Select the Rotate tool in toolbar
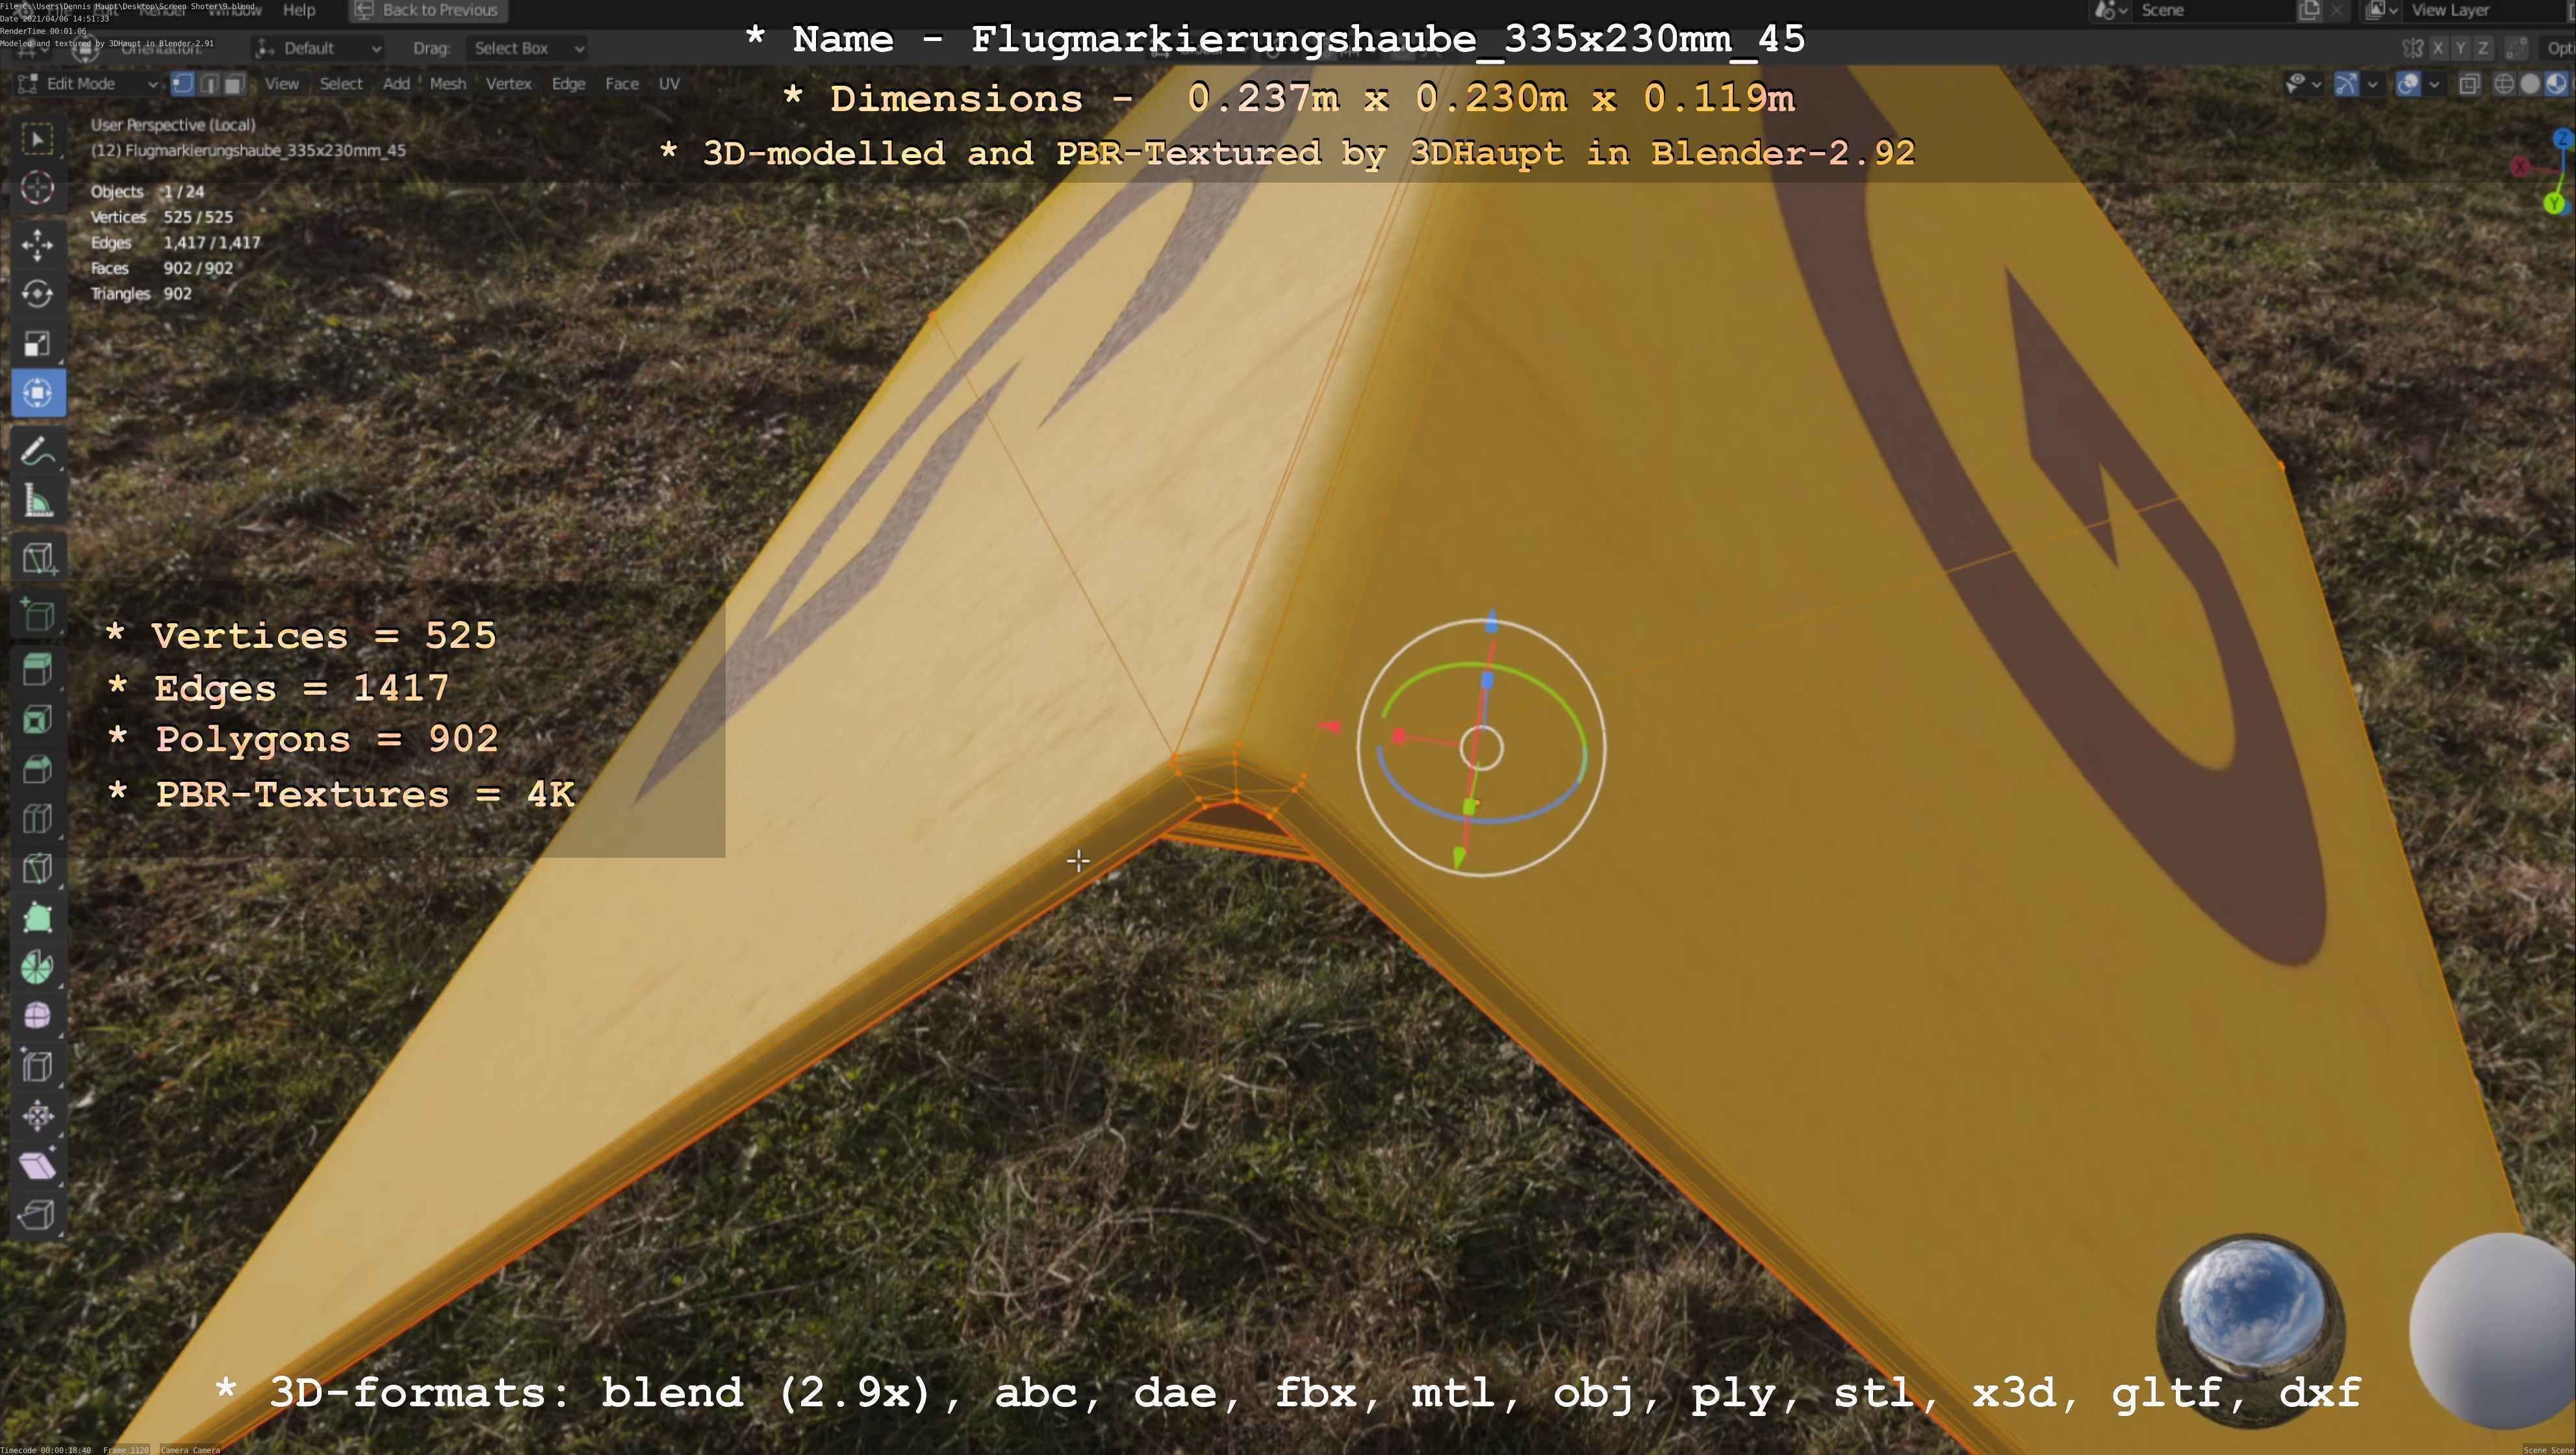2576x1455 pixels. point(37,294)
